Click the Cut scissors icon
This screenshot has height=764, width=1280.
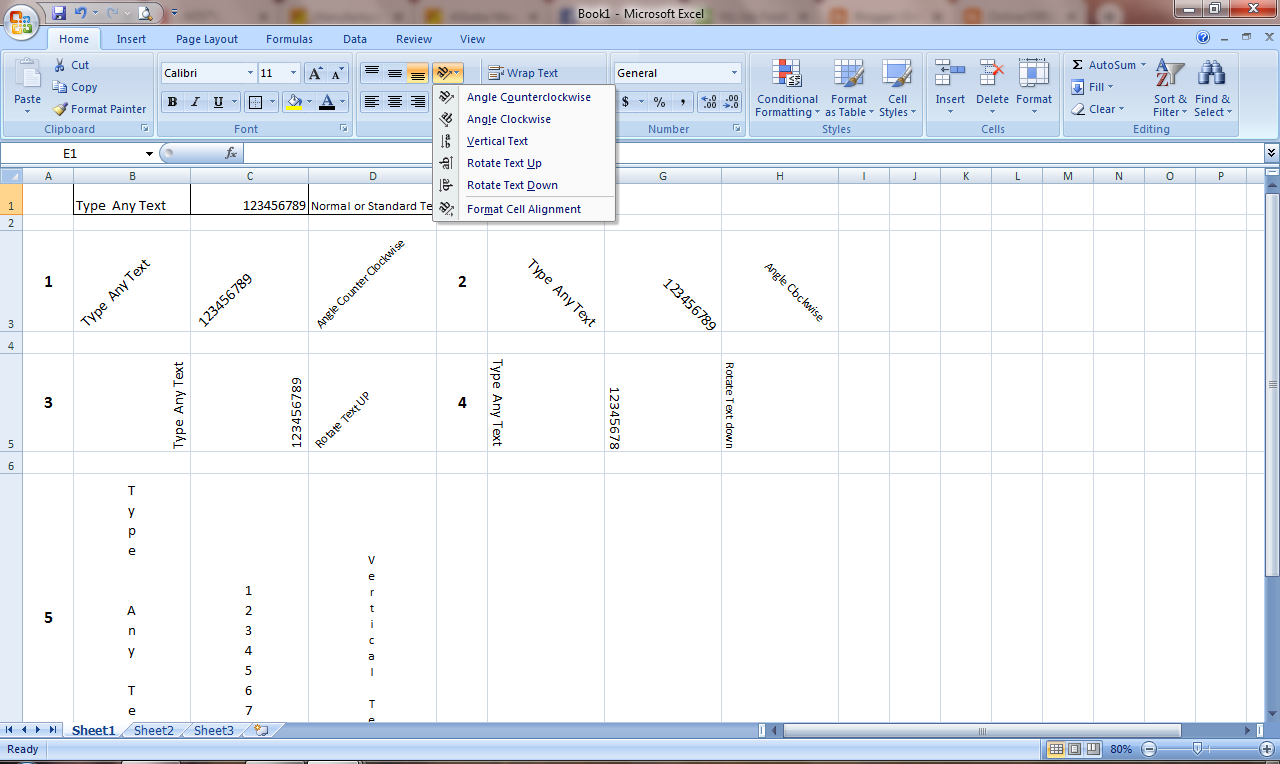tap(60, 65)
